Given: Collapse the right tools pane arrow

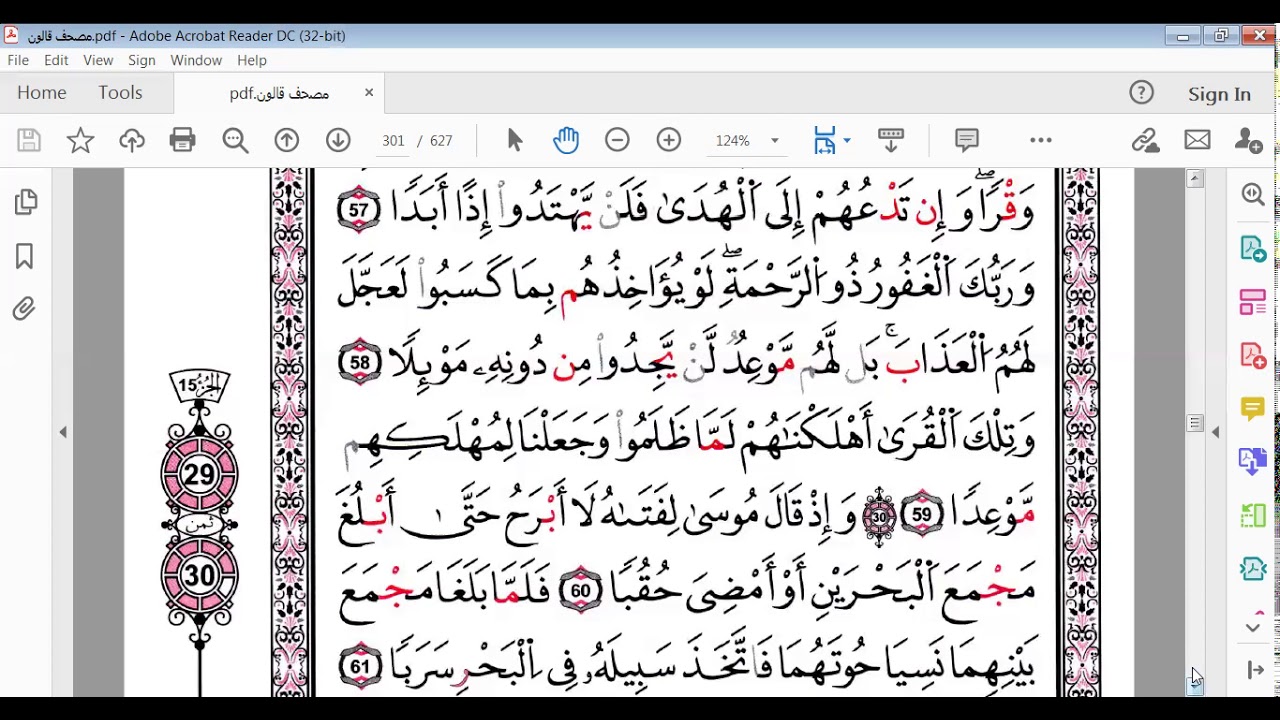Looking at the screenshot, I should [x=1256, y=670].
